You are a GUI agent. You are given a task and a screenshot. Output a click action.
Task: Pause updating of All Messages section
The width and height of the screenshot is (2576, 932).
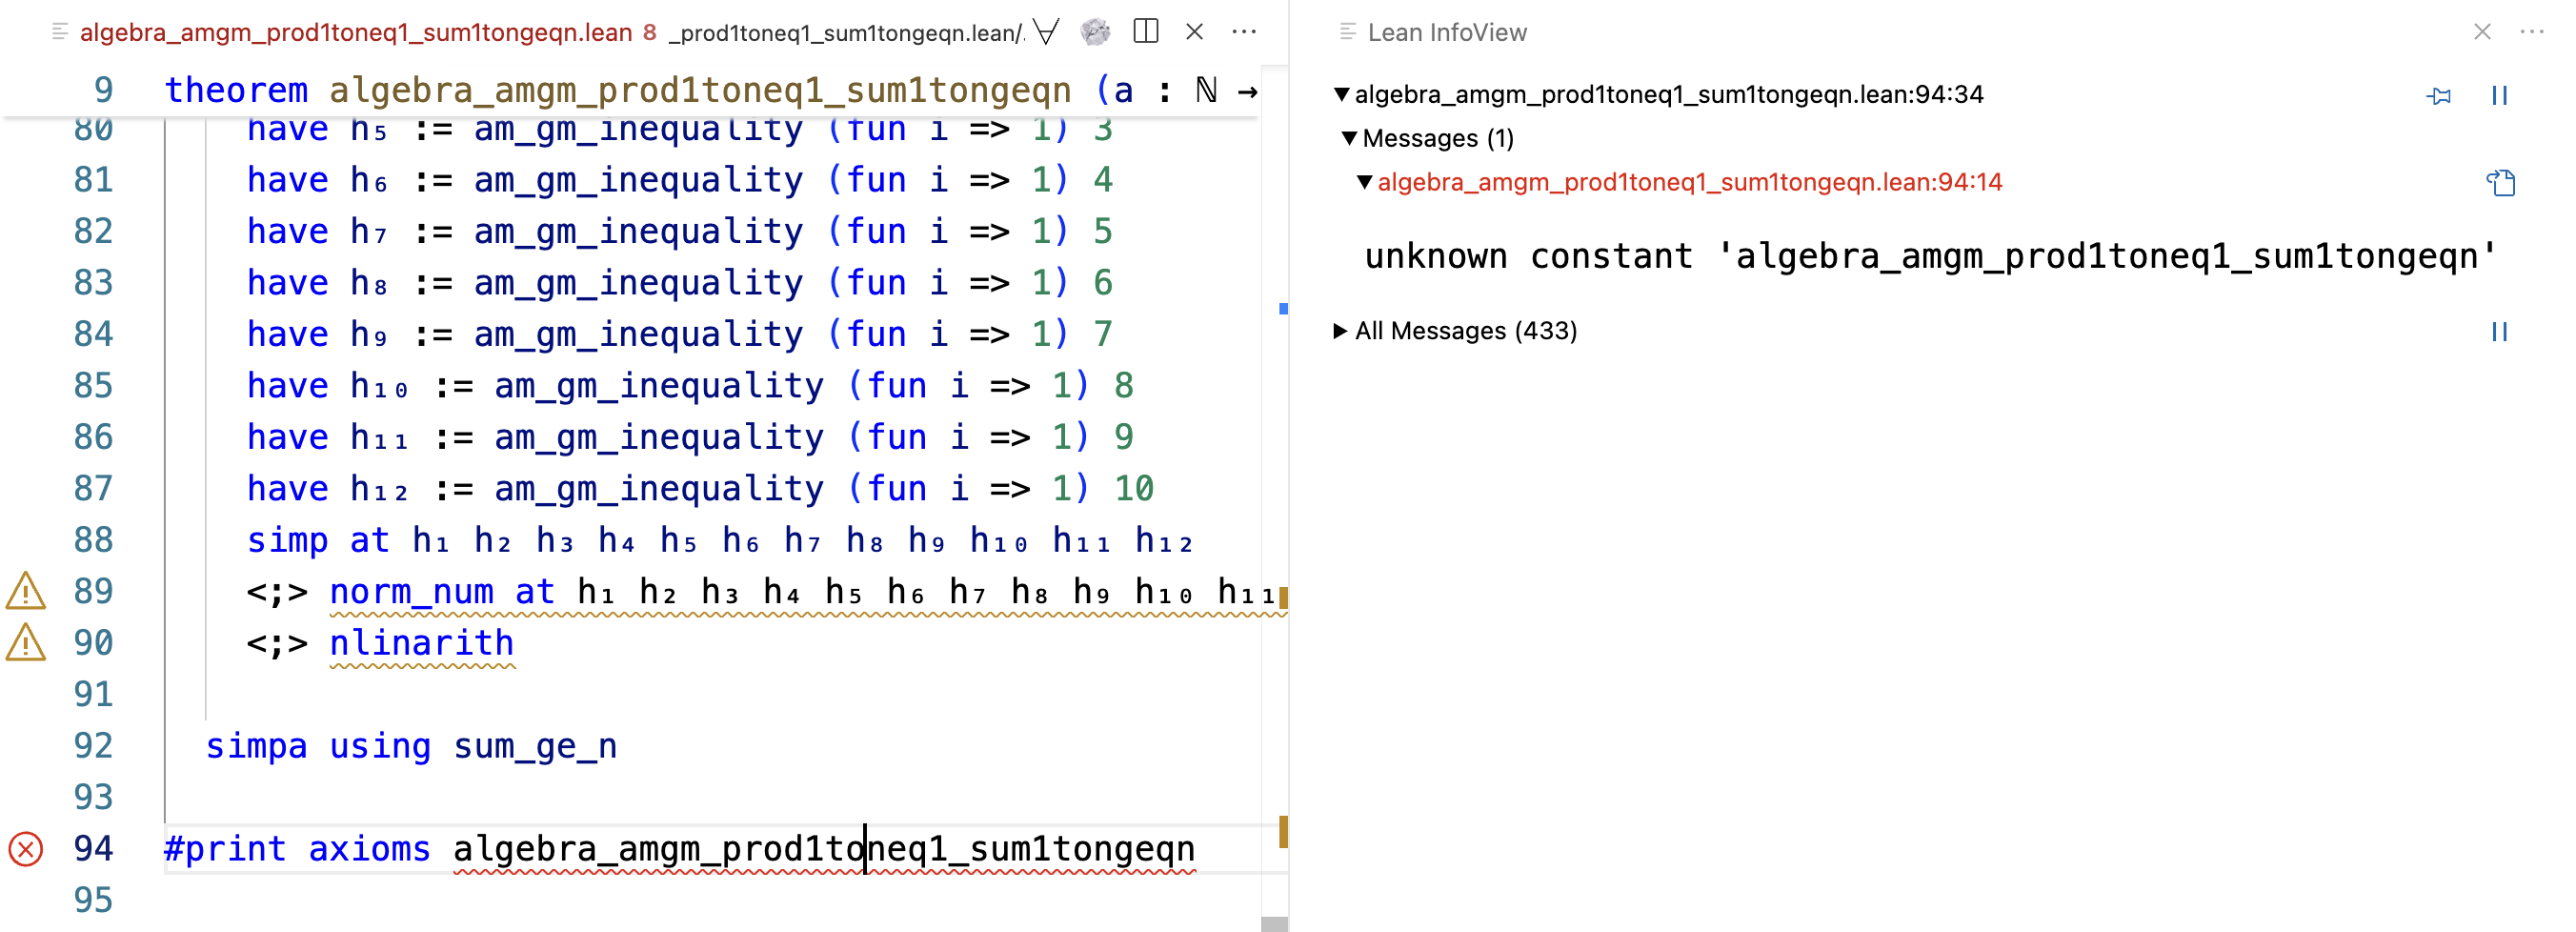click(x=2499, y=332)
